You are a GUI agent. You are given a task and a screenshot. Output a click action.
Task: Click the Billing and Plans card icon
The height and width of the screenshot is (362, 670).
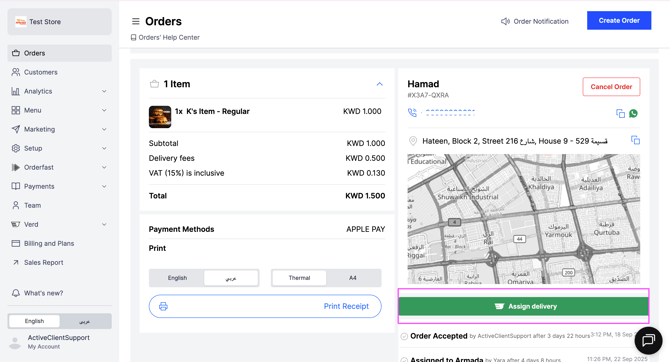[16, 243]
